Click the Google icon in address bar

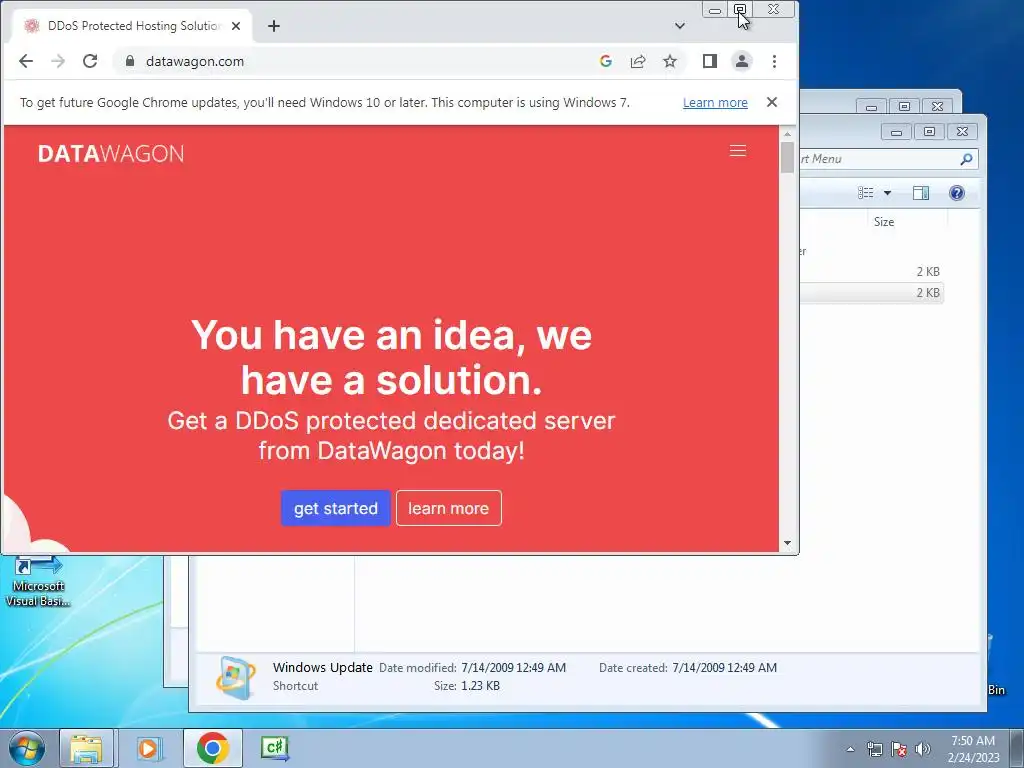tap(606, 61)
